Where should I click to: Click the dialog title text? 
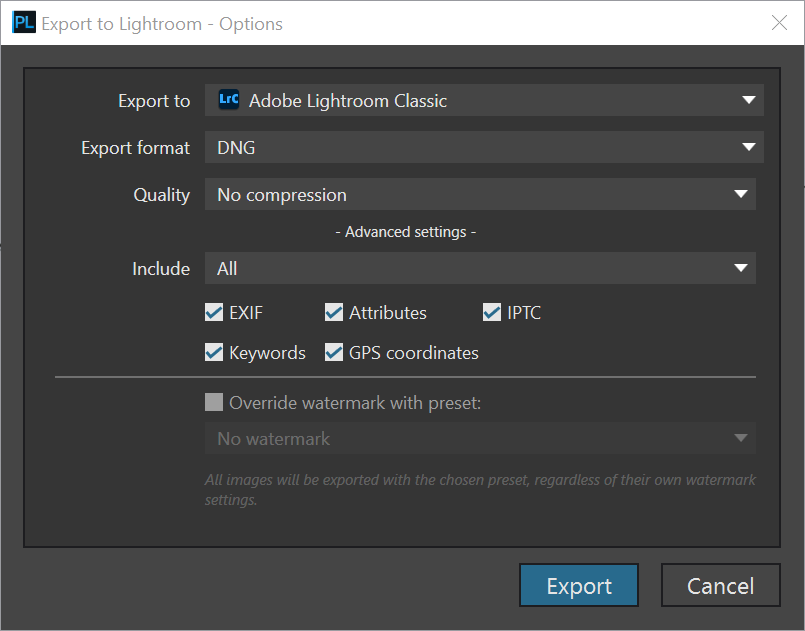click(x=162, y=23)
